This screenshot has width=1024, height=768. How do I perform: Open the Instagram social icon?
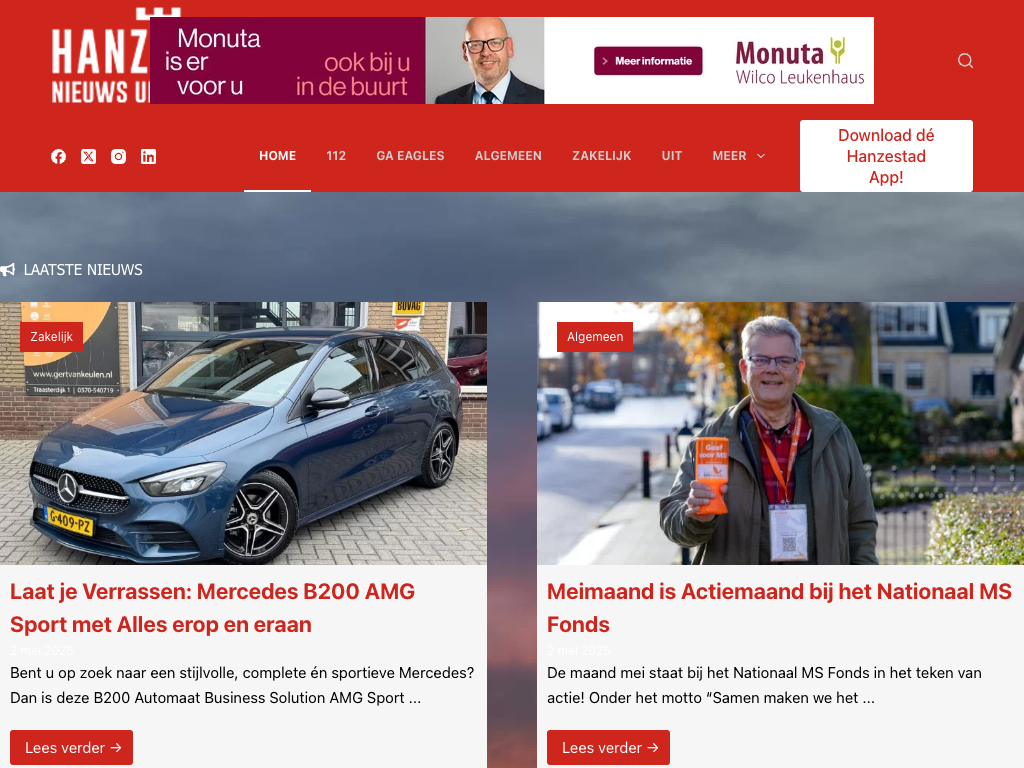[118, 157]
